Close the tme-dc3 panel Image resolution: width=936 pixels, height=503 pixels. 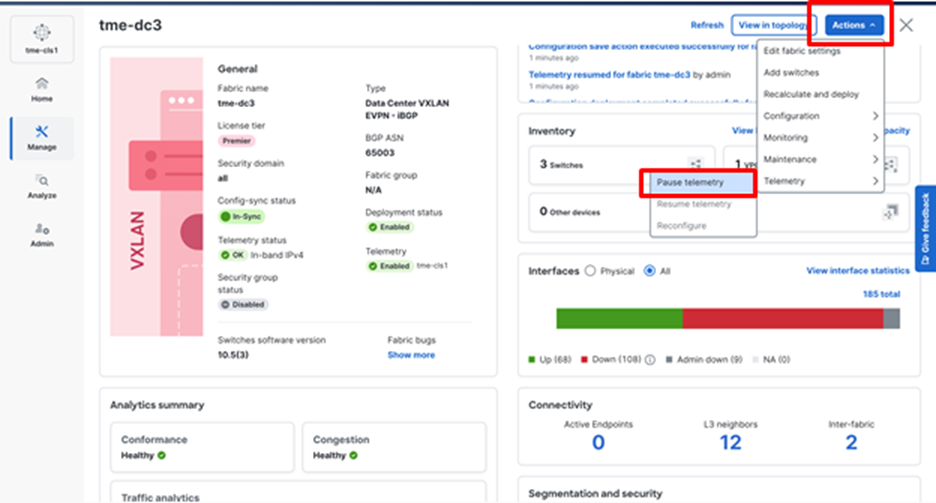click(906, 25)
